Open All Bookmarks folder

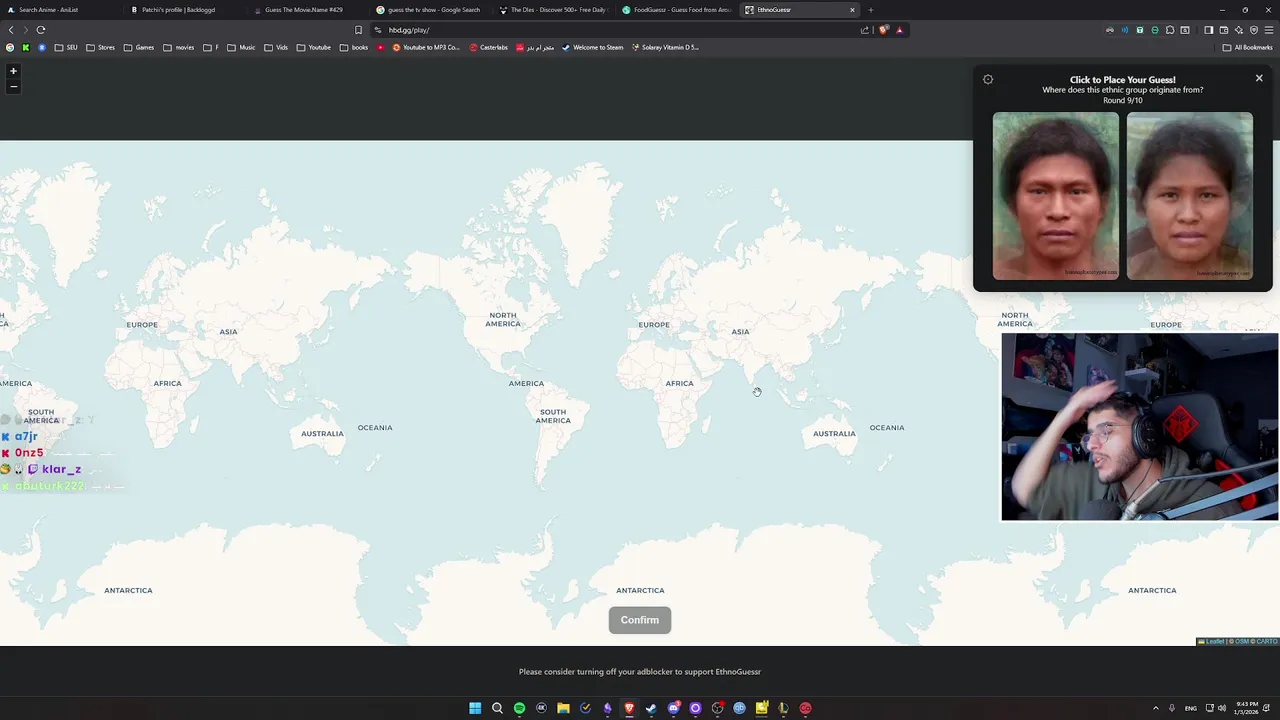click(x=1247, y=47)
